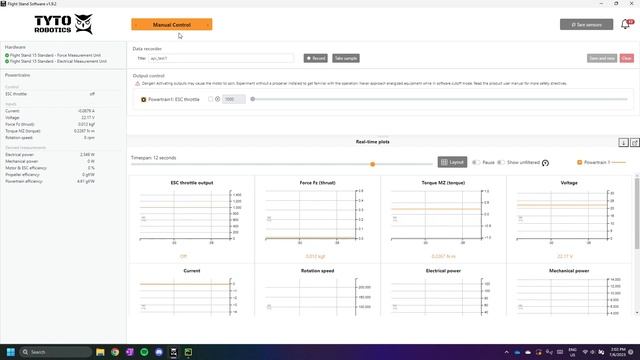Open File Explorer from the taskbar

point(100,352)
